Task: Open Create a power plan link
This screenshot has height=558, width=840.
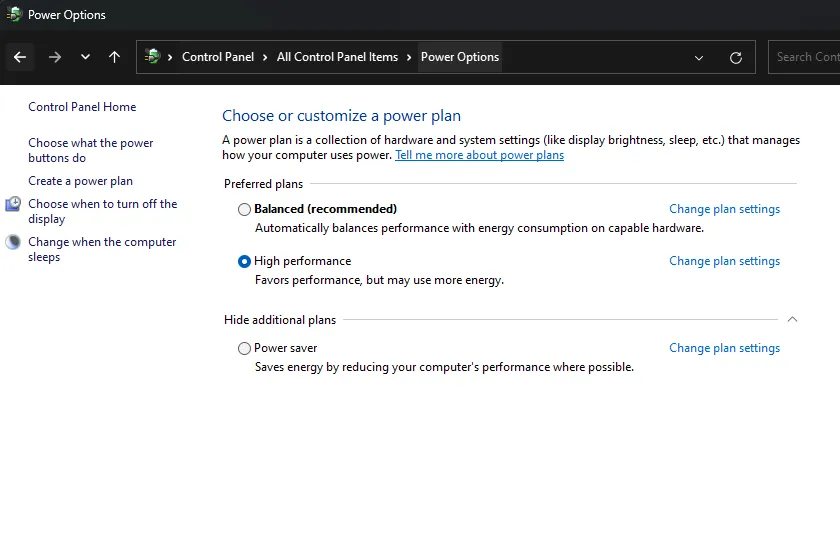Action: [x=80, y=181]
